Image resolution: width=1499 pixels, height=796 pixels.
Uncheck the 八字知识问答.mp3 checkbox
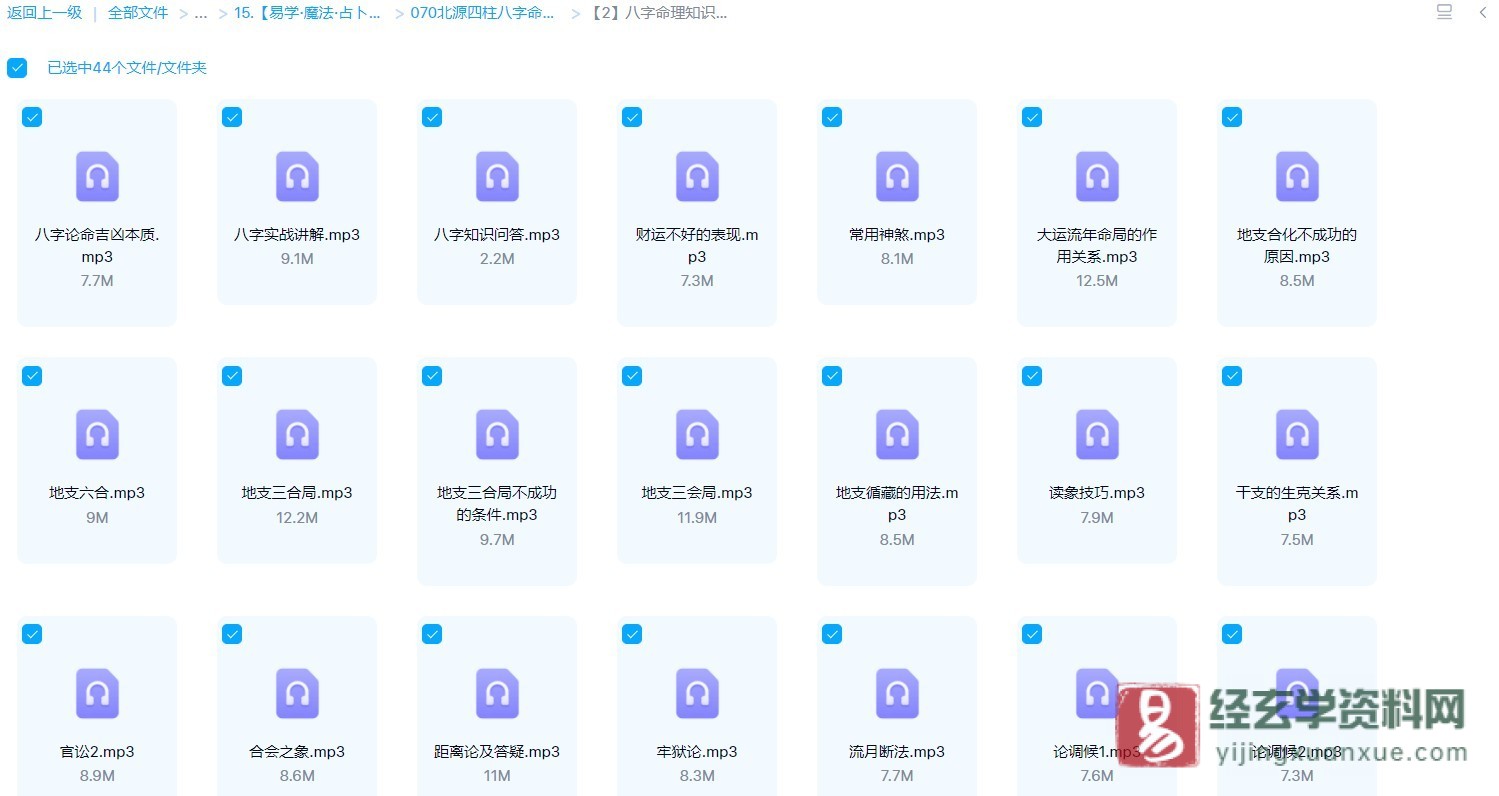(x=432, y=117)
